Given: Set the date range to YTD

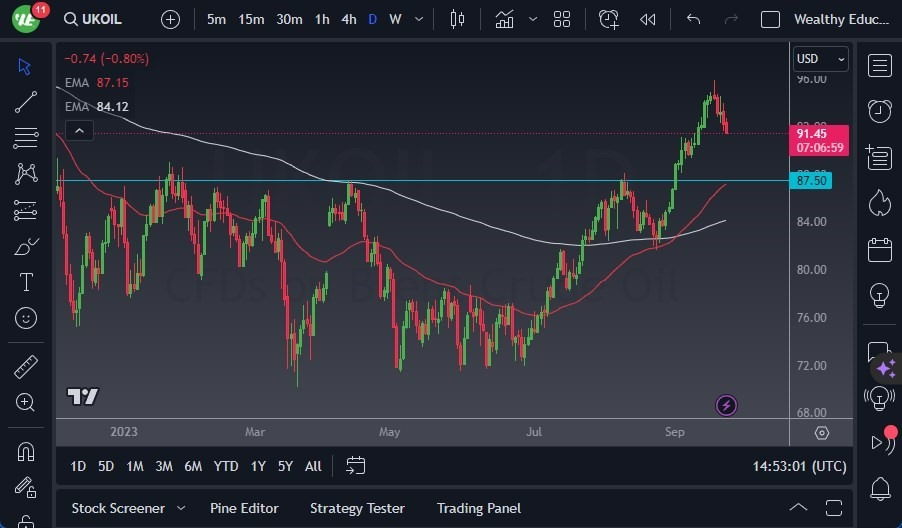Looking at the screenshot, I should click(226, 466).
